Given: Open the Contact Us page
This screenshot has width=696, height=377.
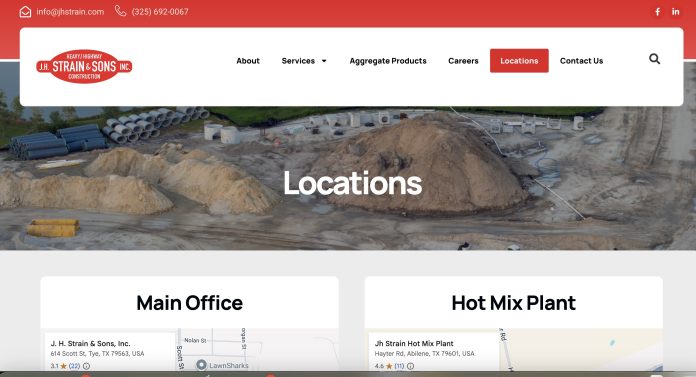Looking at the screenshot, I should click(581, 61).
